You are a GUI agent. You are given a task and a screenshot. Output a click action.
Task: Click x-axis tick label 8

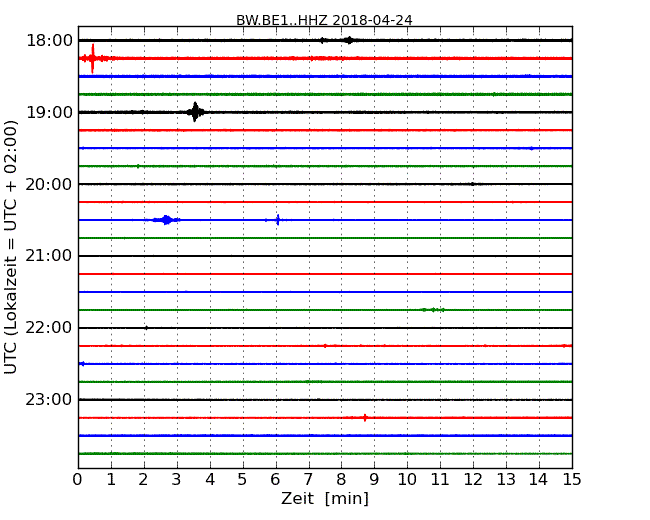pyautogui.click(x=342, y=479)
